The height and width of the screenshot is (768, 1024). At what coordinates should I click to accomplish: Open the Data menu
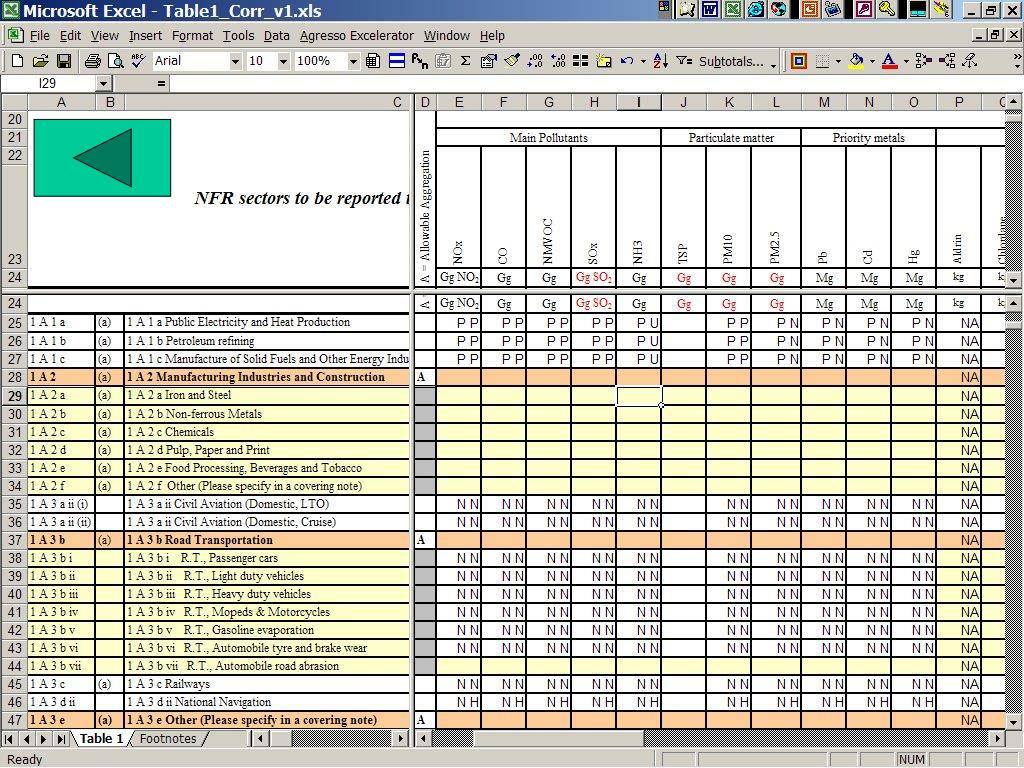point(276,36)
